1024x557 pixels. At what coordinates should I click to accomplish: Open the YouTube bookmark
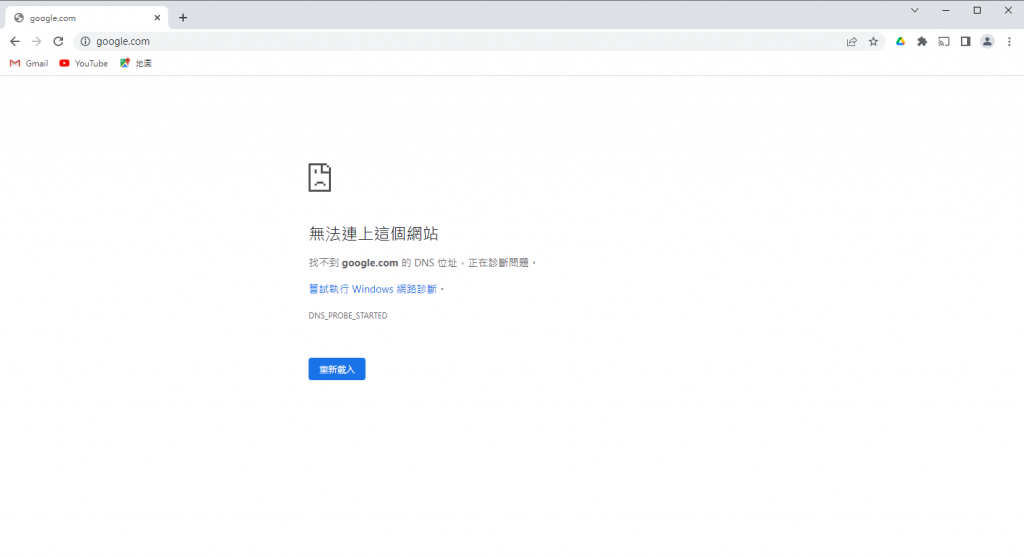pyautogui.click(x=84, y=63)
